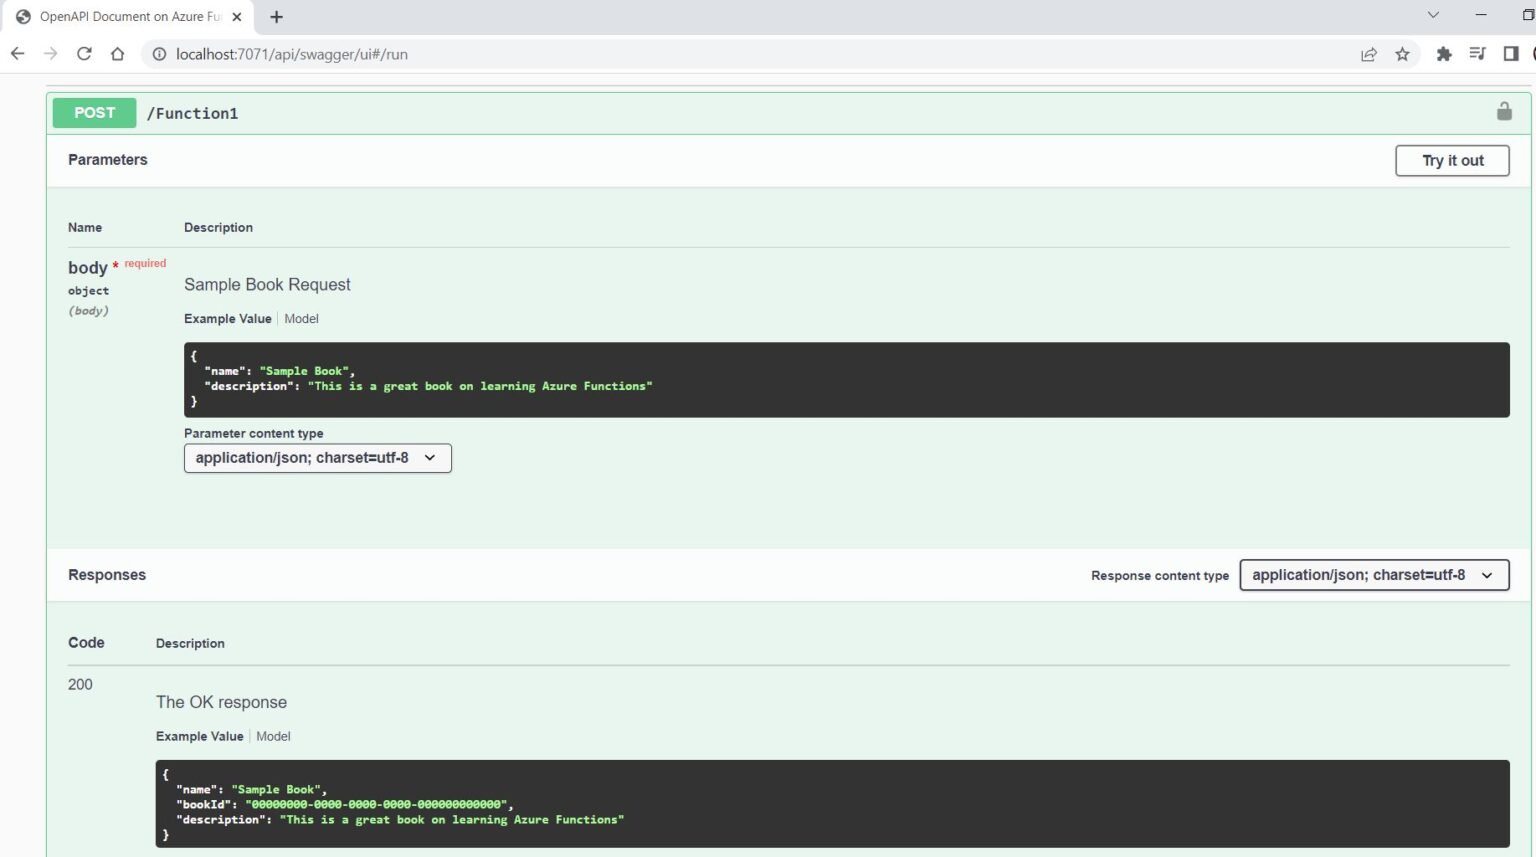Image resolution: width=1536 pixels, height=857 pixels.
Task: Bookmark this page with the star icon
Action: [1402, 54]
